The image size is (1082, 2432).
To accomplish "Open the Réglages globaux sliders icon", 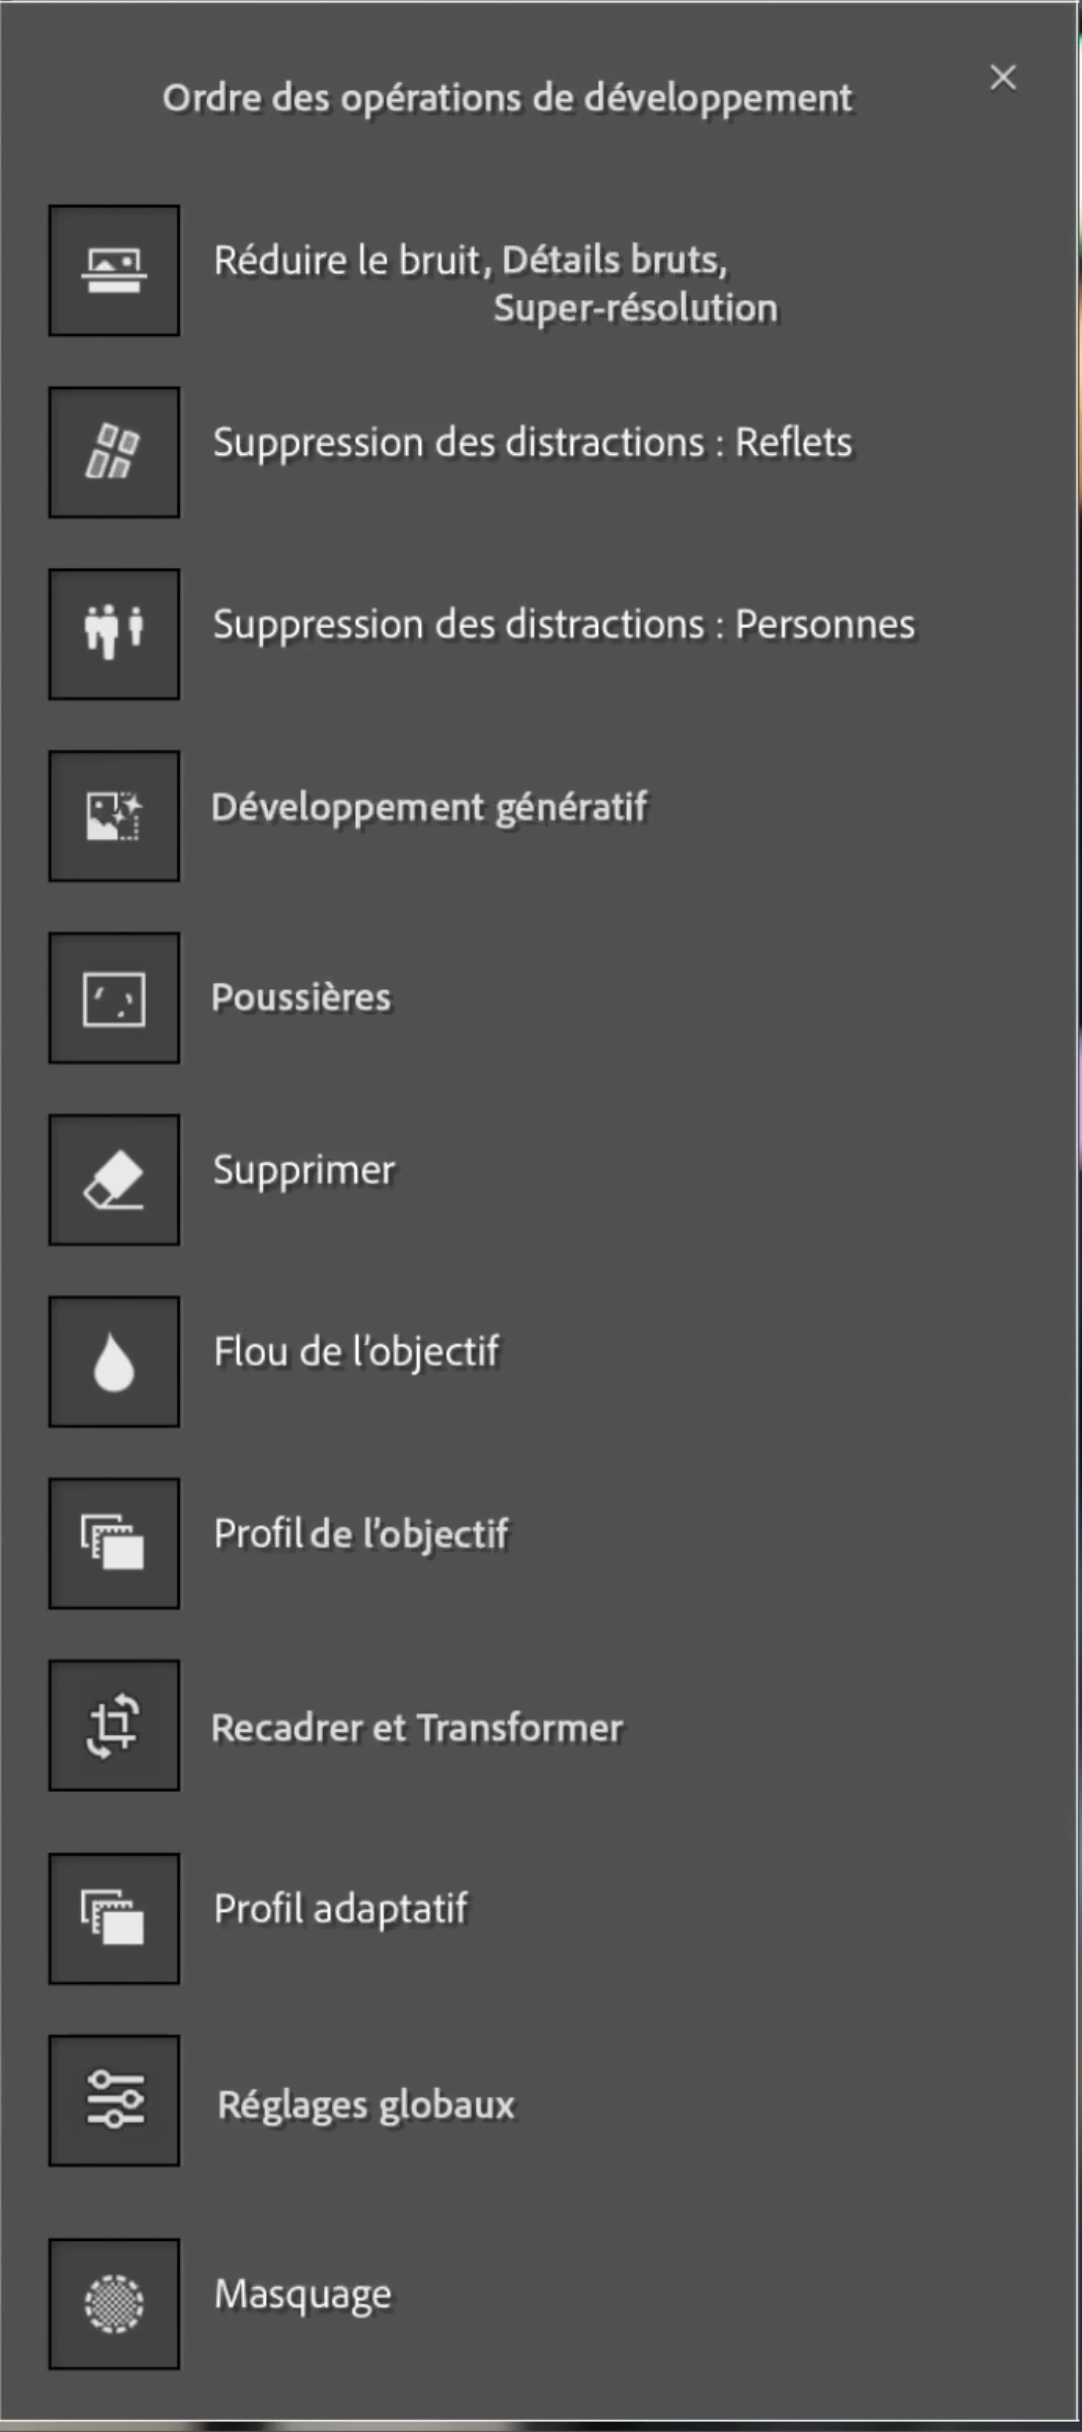I will click(x=114, y=2100).
